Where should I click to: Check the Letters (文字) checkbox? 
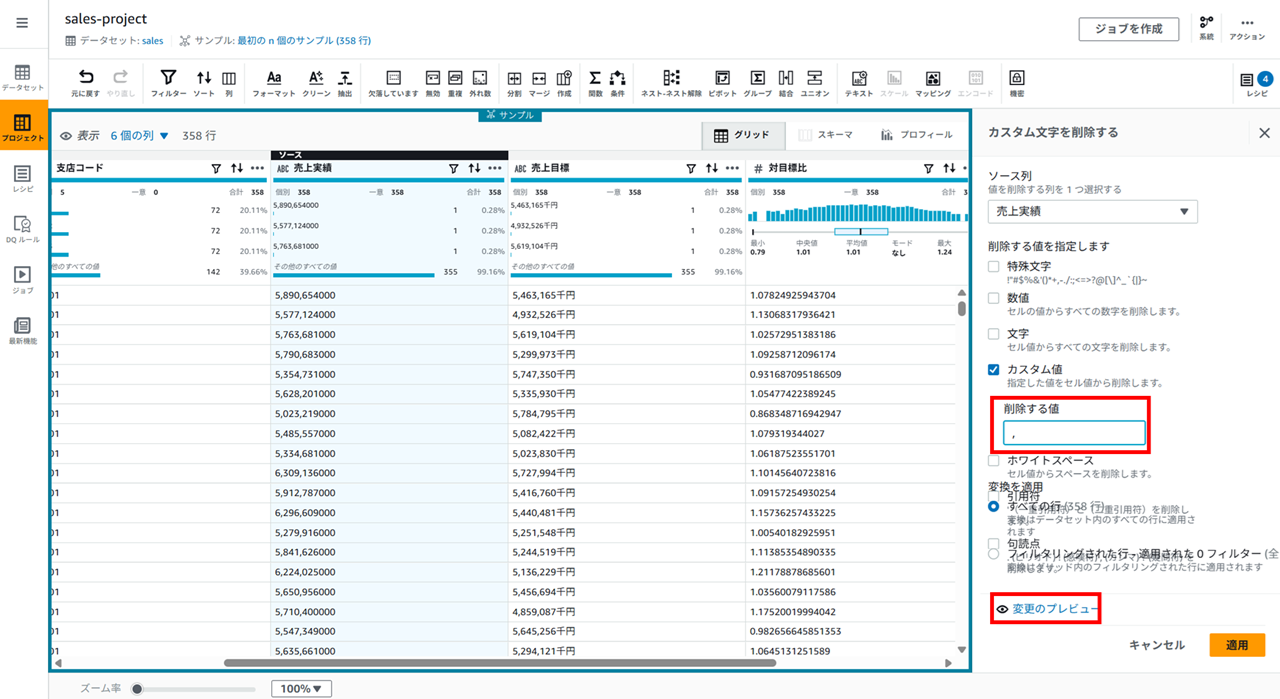tap(993, 334)
